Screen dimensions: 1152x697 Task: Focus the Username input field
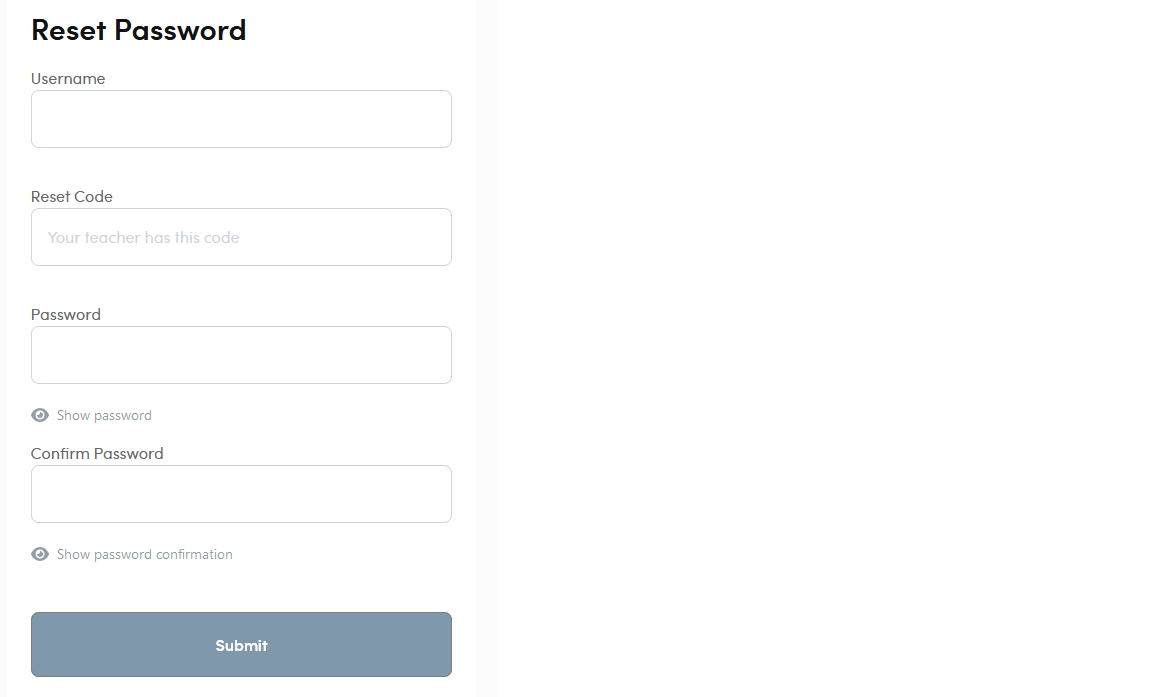click(241, 119)
